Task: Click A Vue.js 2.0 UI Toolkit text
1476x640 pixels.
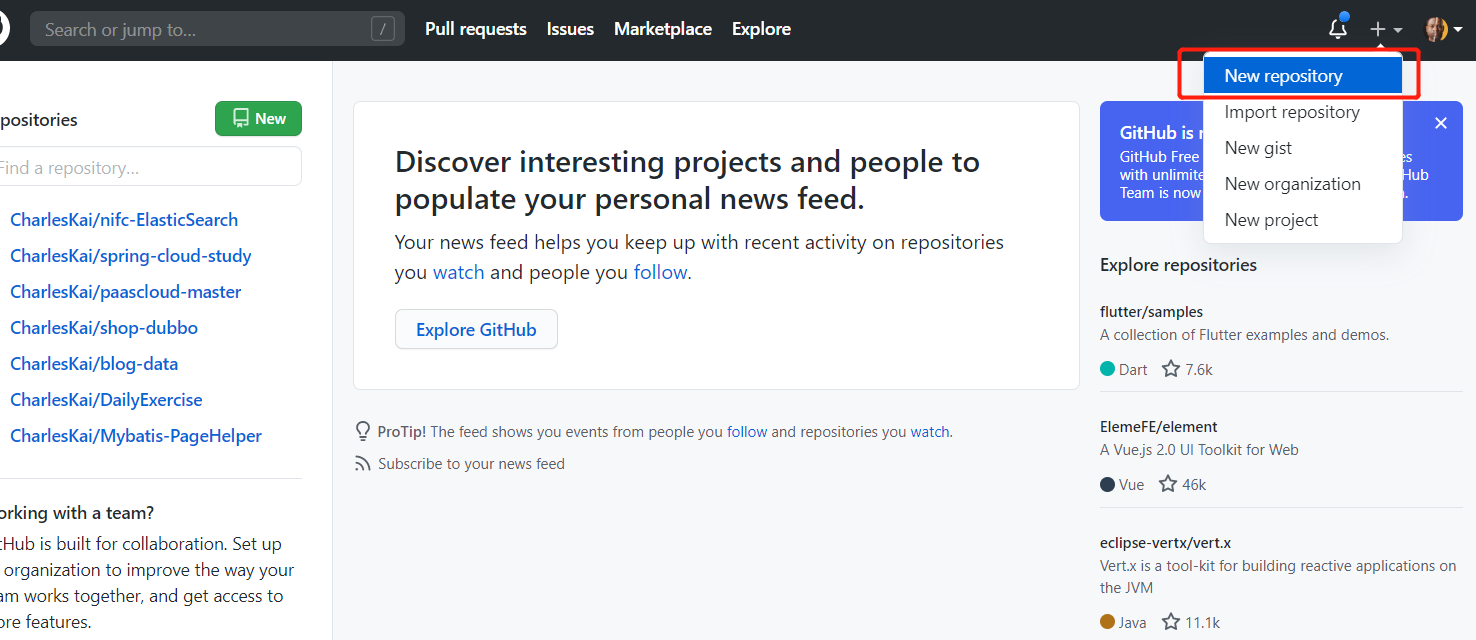Action: coord(1199,450)
